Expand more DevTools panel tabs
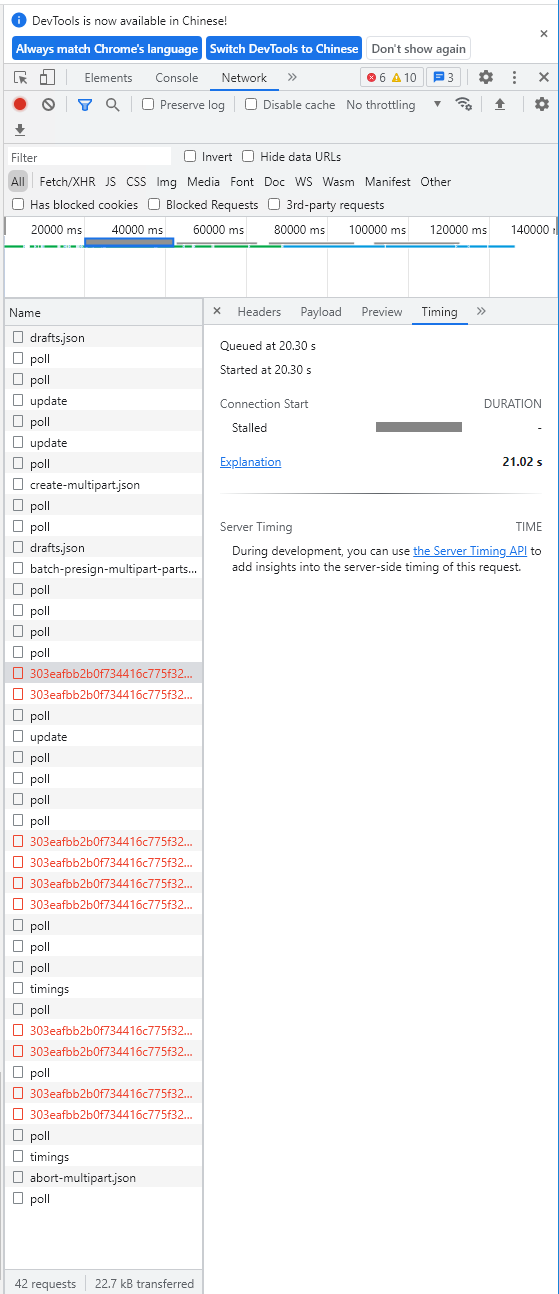 (x=292, y=77)
